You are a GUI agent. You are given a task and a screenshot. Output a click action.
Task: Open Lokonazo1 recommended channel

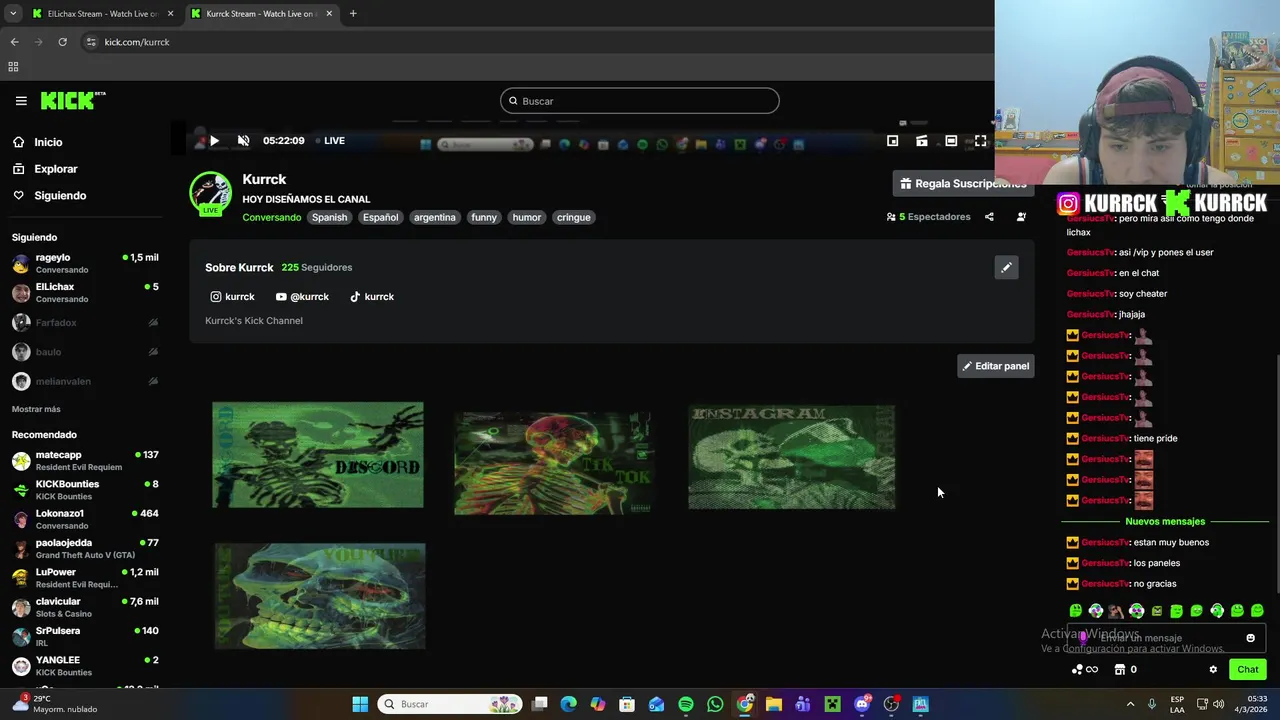[x=85, y=519]
